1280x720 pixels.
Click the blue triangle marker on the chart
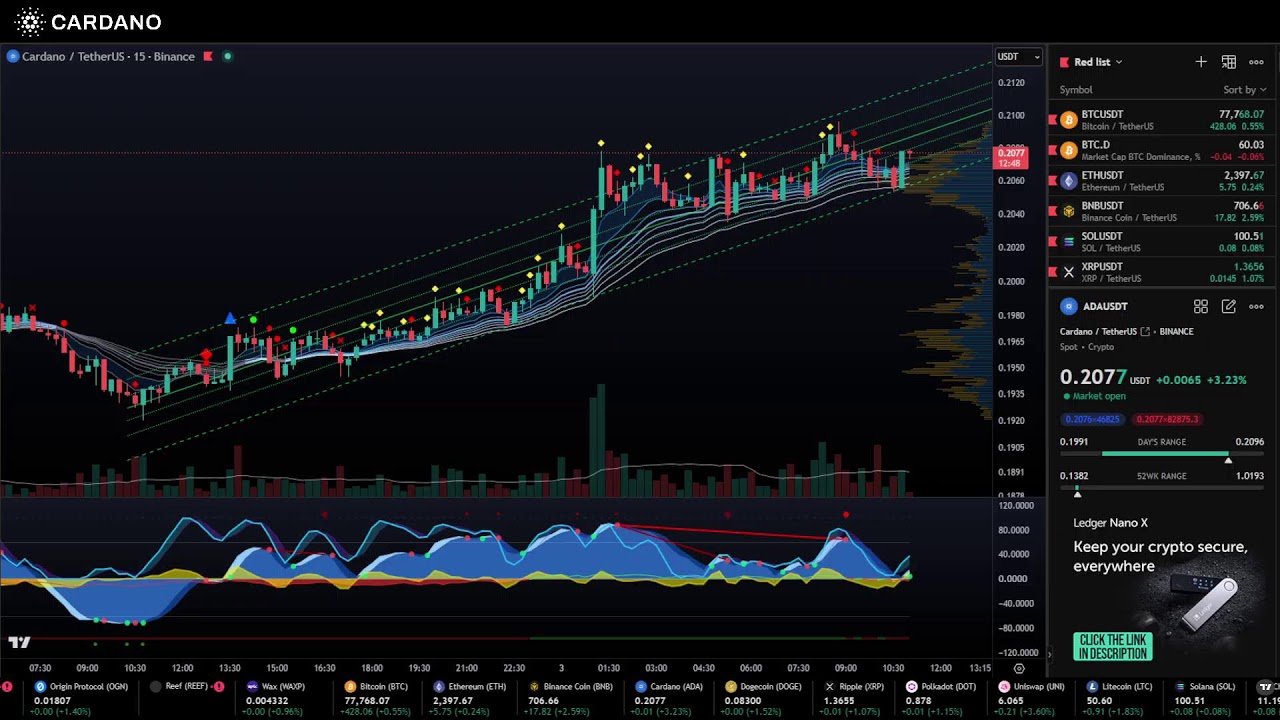click(230, 318)
